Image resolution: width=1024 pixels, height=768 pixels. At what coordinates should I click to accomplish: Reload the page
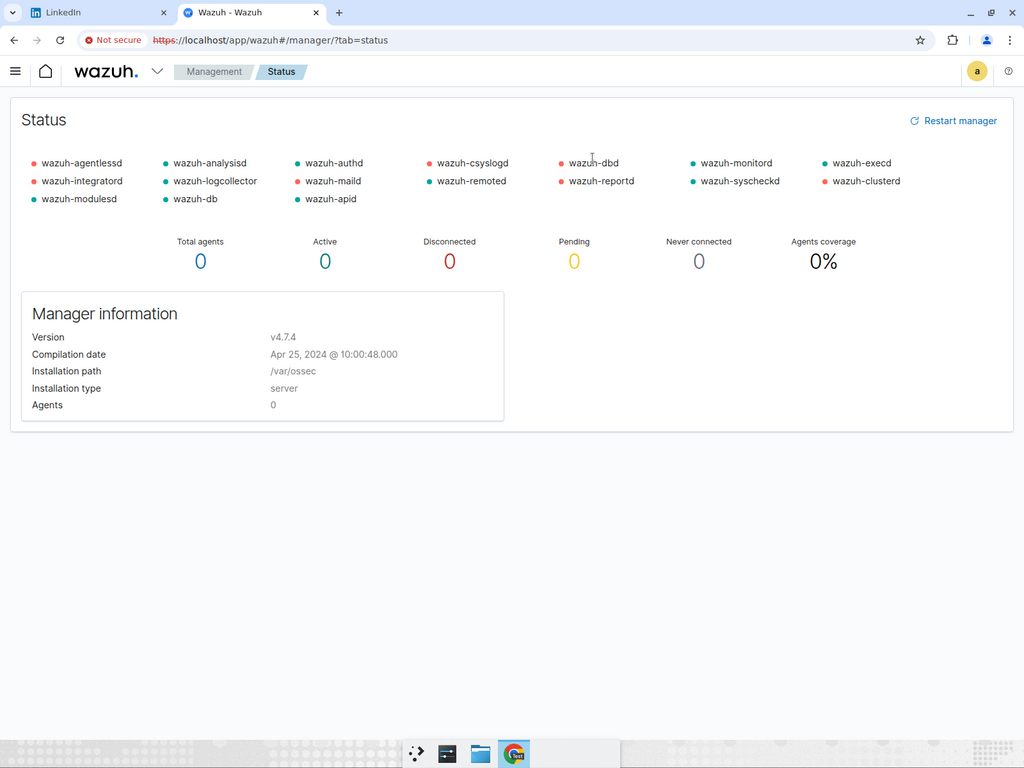[x=60, y=40]
